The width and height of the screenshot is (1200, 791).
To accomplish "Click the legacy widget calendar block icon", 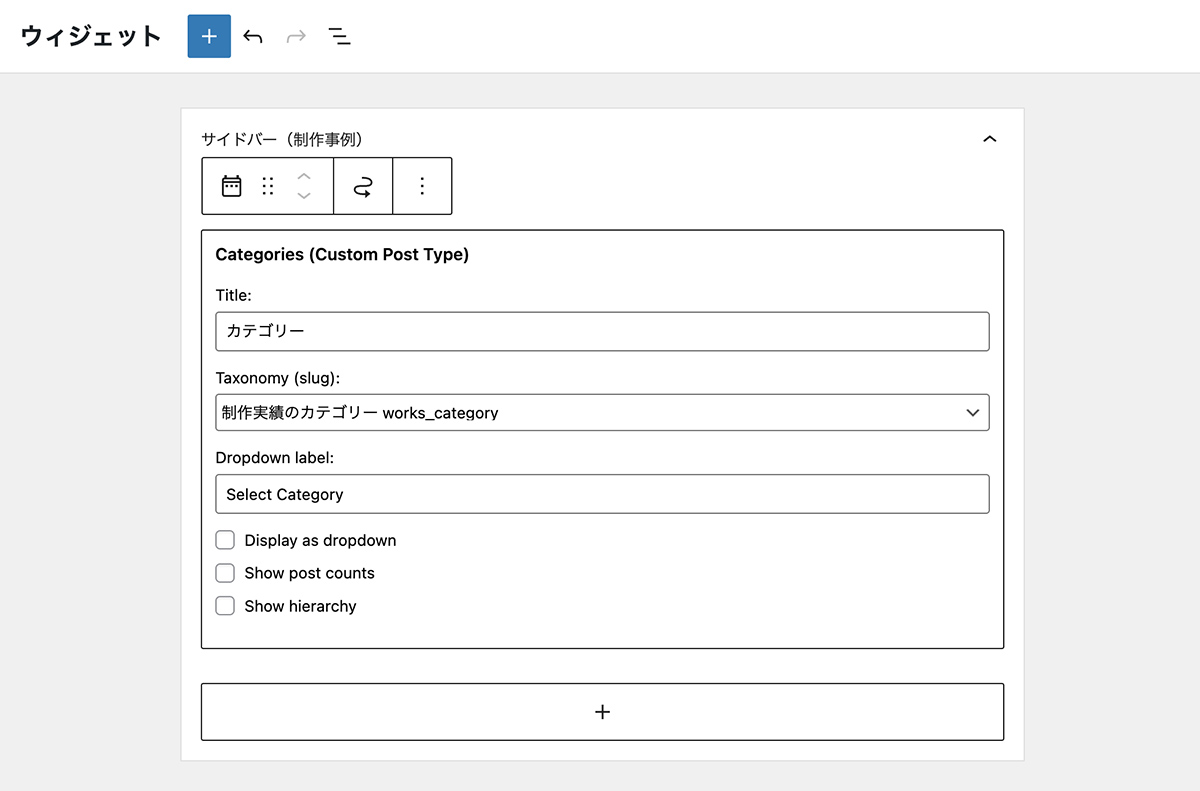I will coord(232,186).
